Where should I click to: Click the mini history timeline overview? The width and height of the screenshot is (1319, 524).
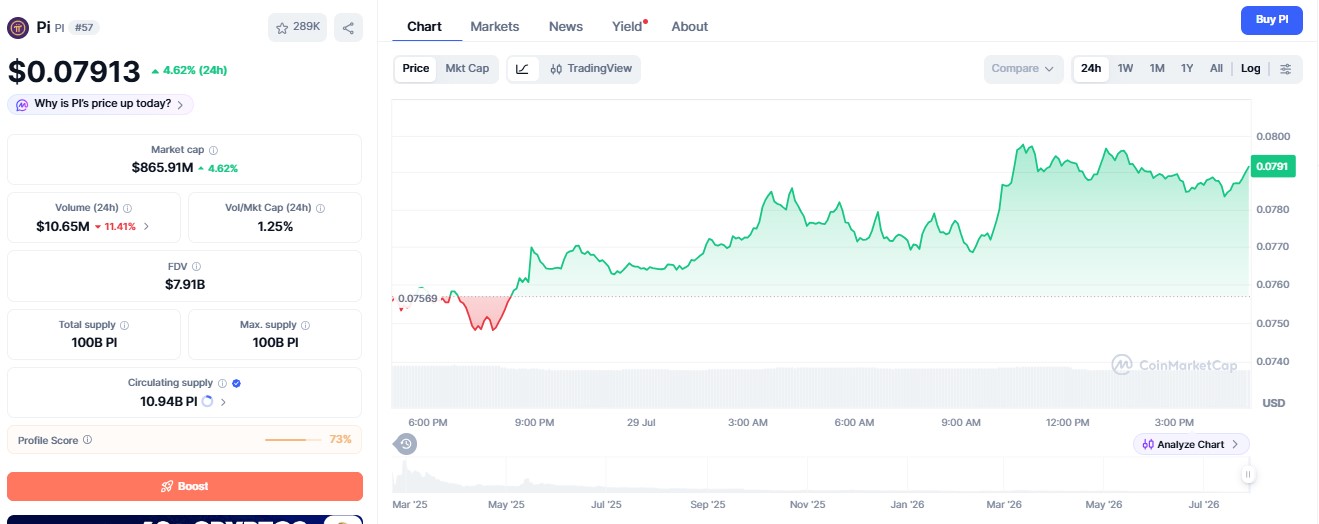821,474
